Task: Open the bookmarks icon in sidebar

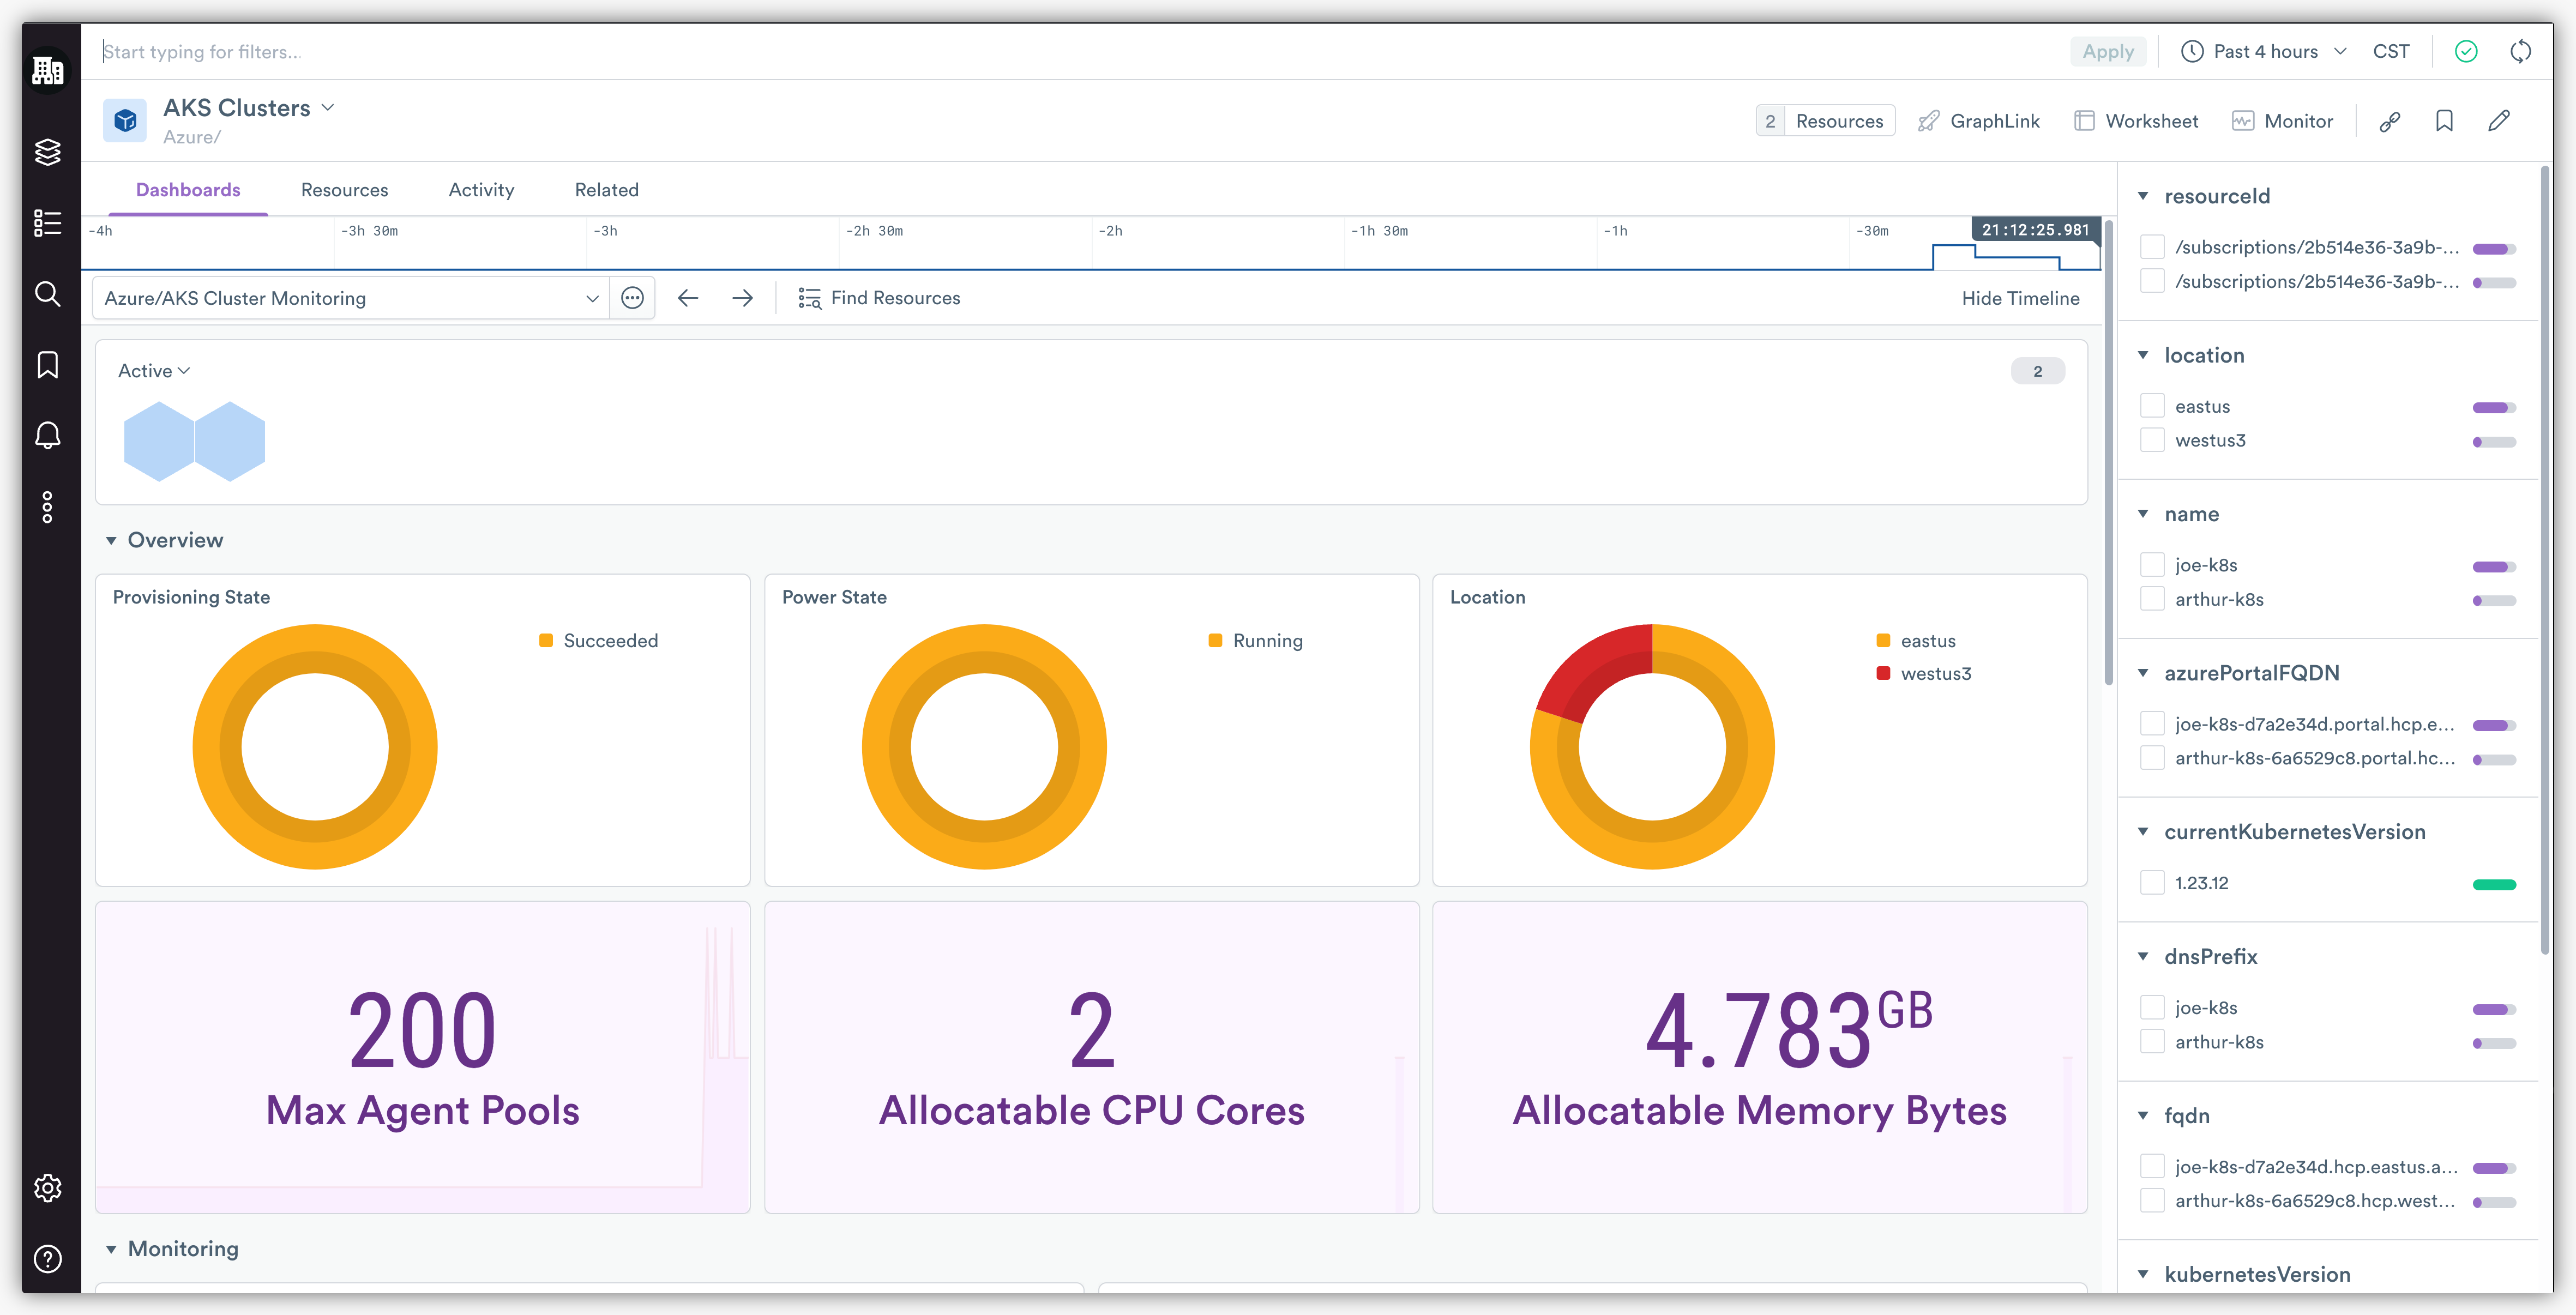Action: [48, 364]
